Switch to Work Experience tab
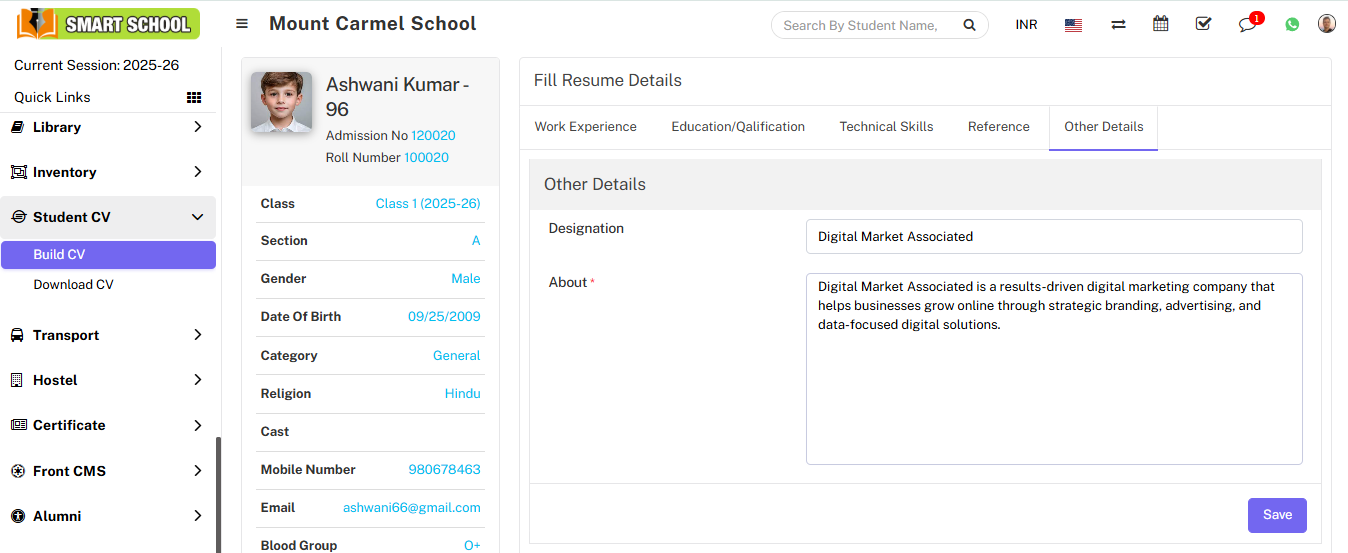The image size is (1348, 553). pyautogui.click(x=585, y=127)
